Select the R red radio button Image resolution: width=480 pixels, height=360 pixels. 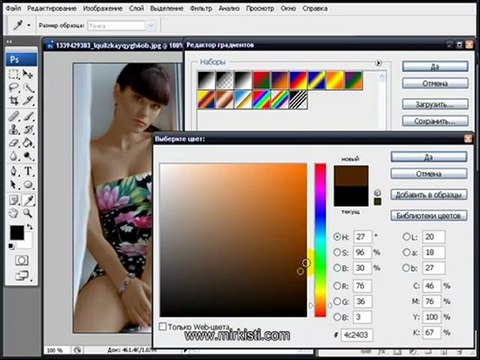pyautogui.click(x=337, y=286)
